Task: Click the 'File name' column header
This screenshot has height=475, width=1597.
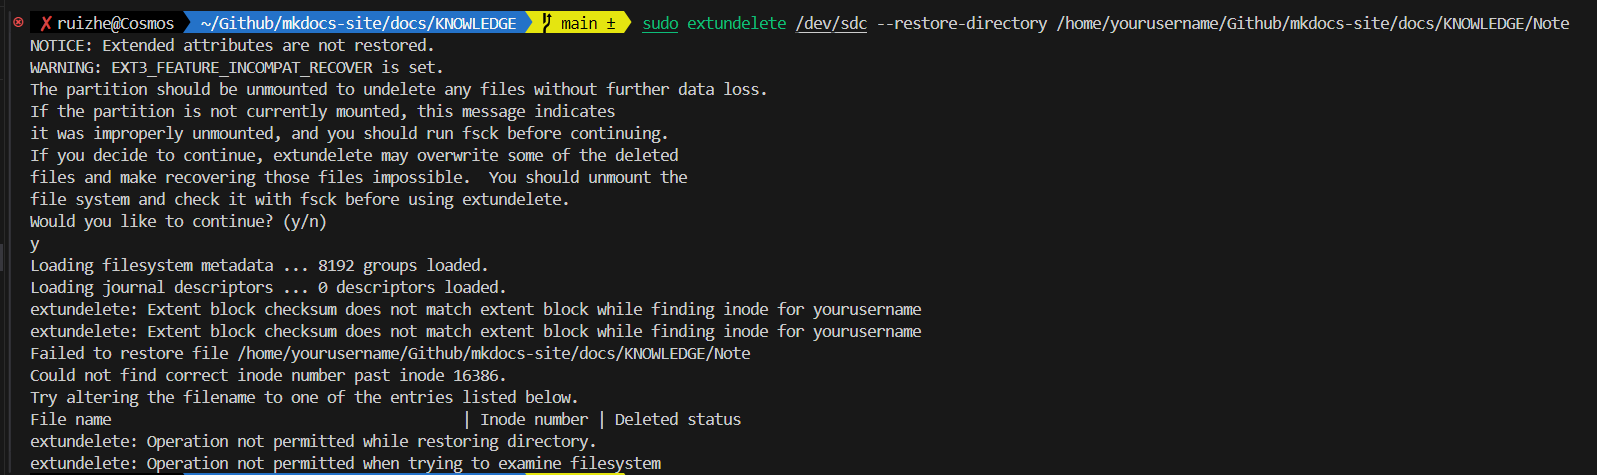Action: tap(71, 419)
